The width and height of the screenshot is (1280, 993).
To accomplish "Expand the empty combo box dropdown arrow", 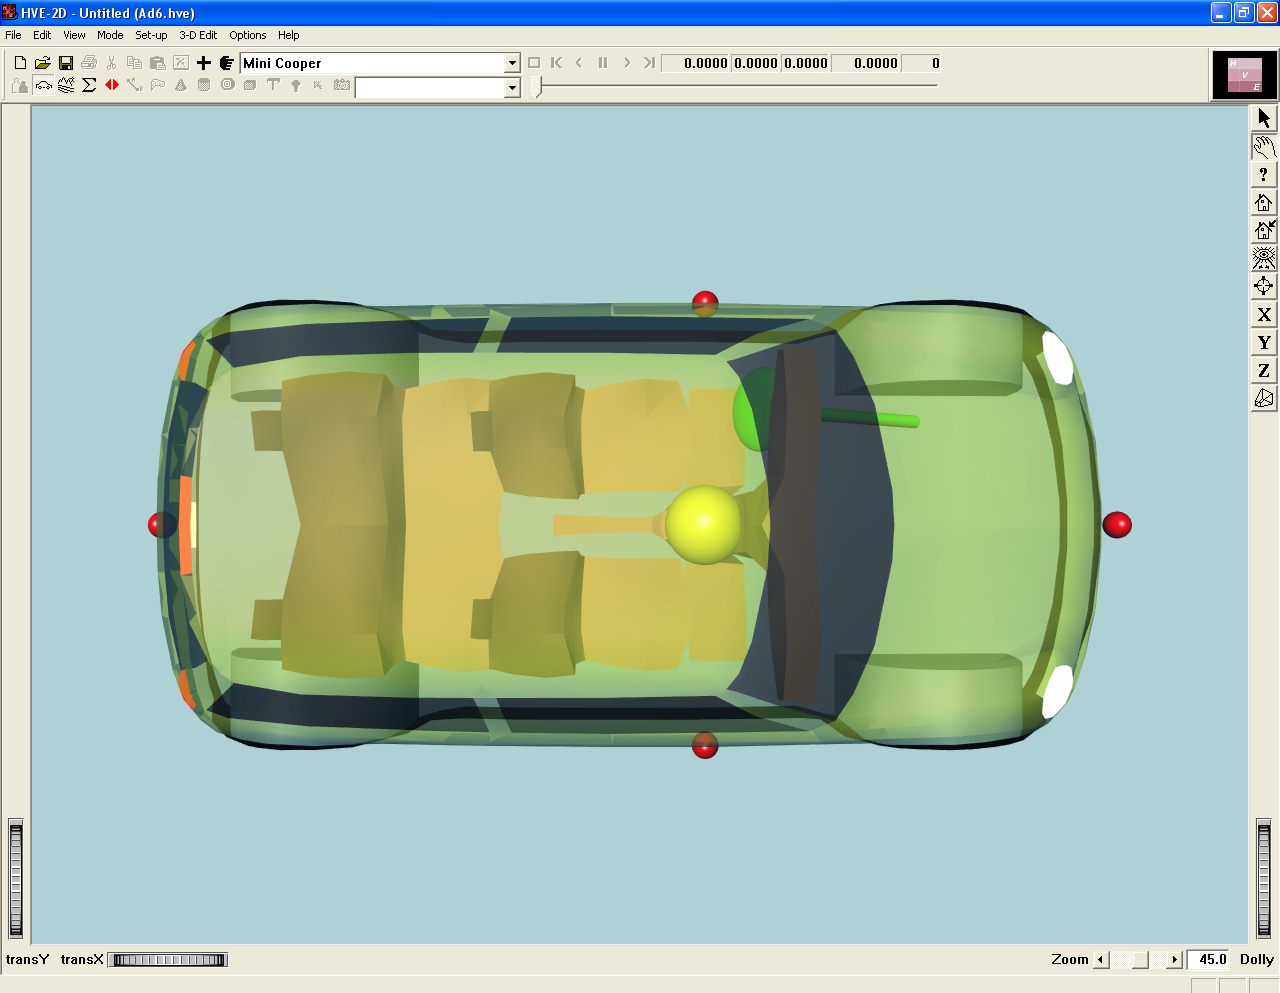I will pos(512,88).
